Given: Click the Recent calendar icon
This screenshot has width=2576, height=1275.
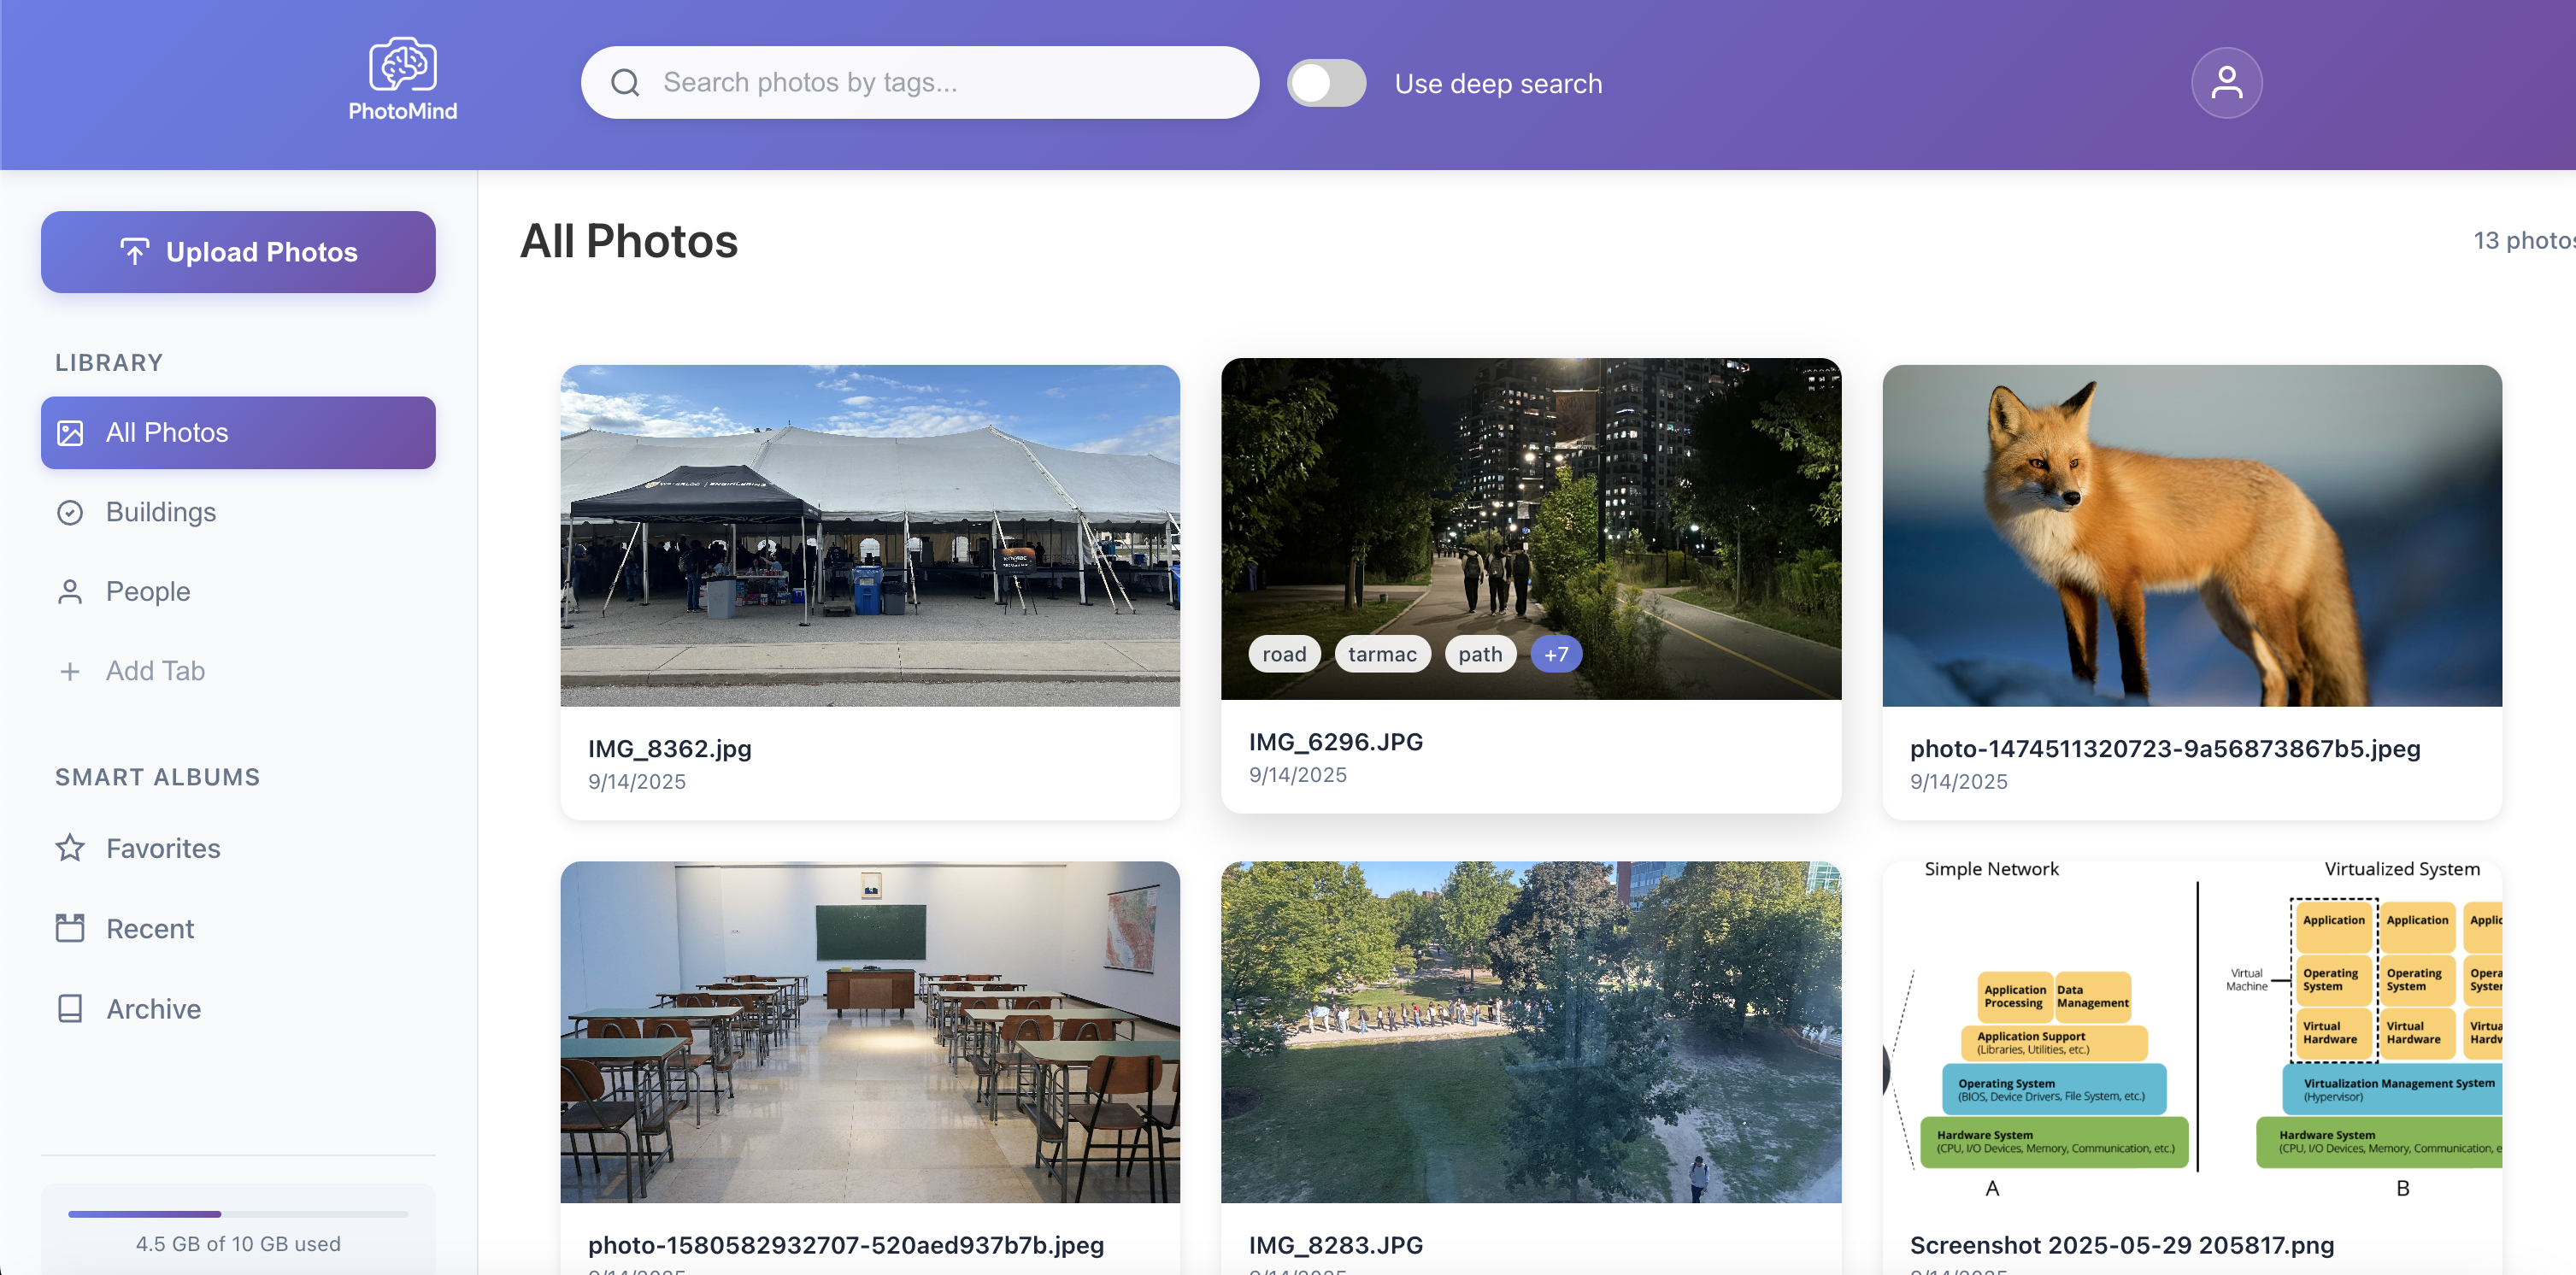Looking at the screenshot, I should tap(70, 928).
